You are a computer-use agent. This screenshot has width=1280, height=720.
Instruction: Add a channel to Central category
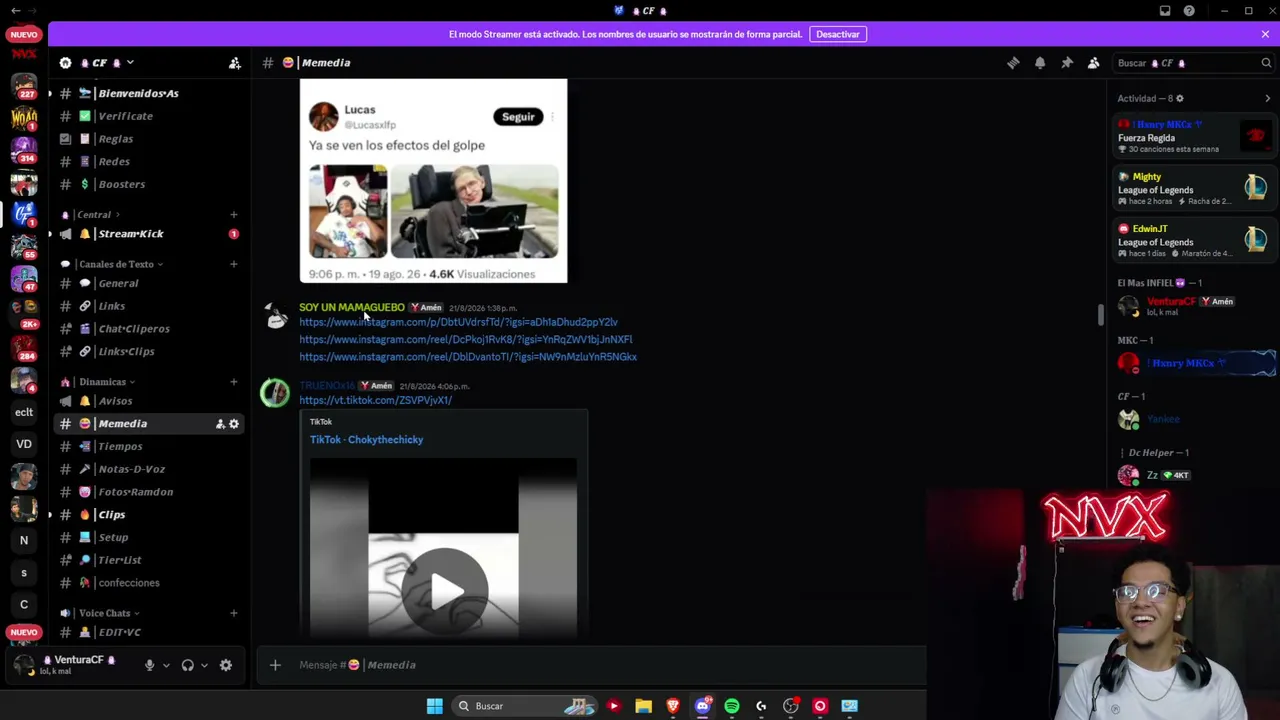pyautogui.click(x=234, y=215)
